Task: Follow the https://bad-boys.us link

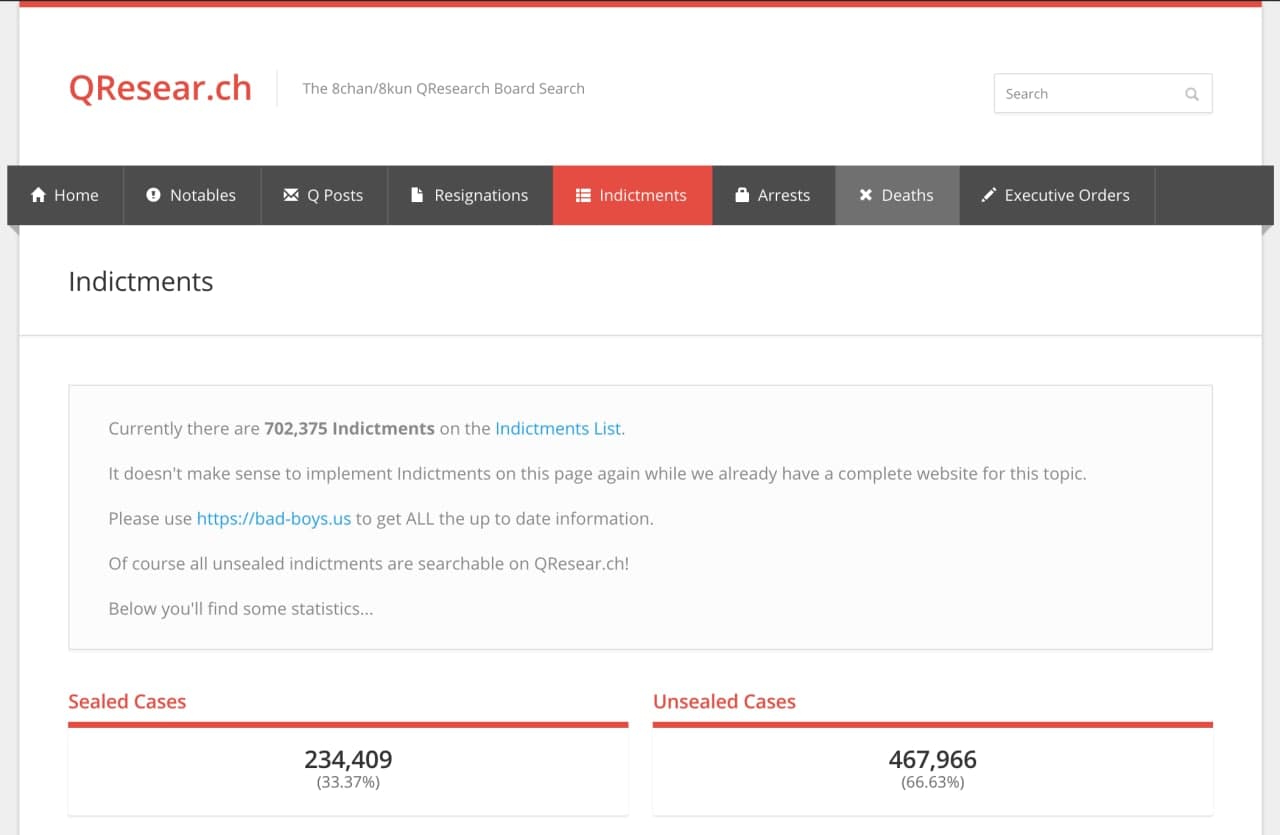Action: click(273, 518)
